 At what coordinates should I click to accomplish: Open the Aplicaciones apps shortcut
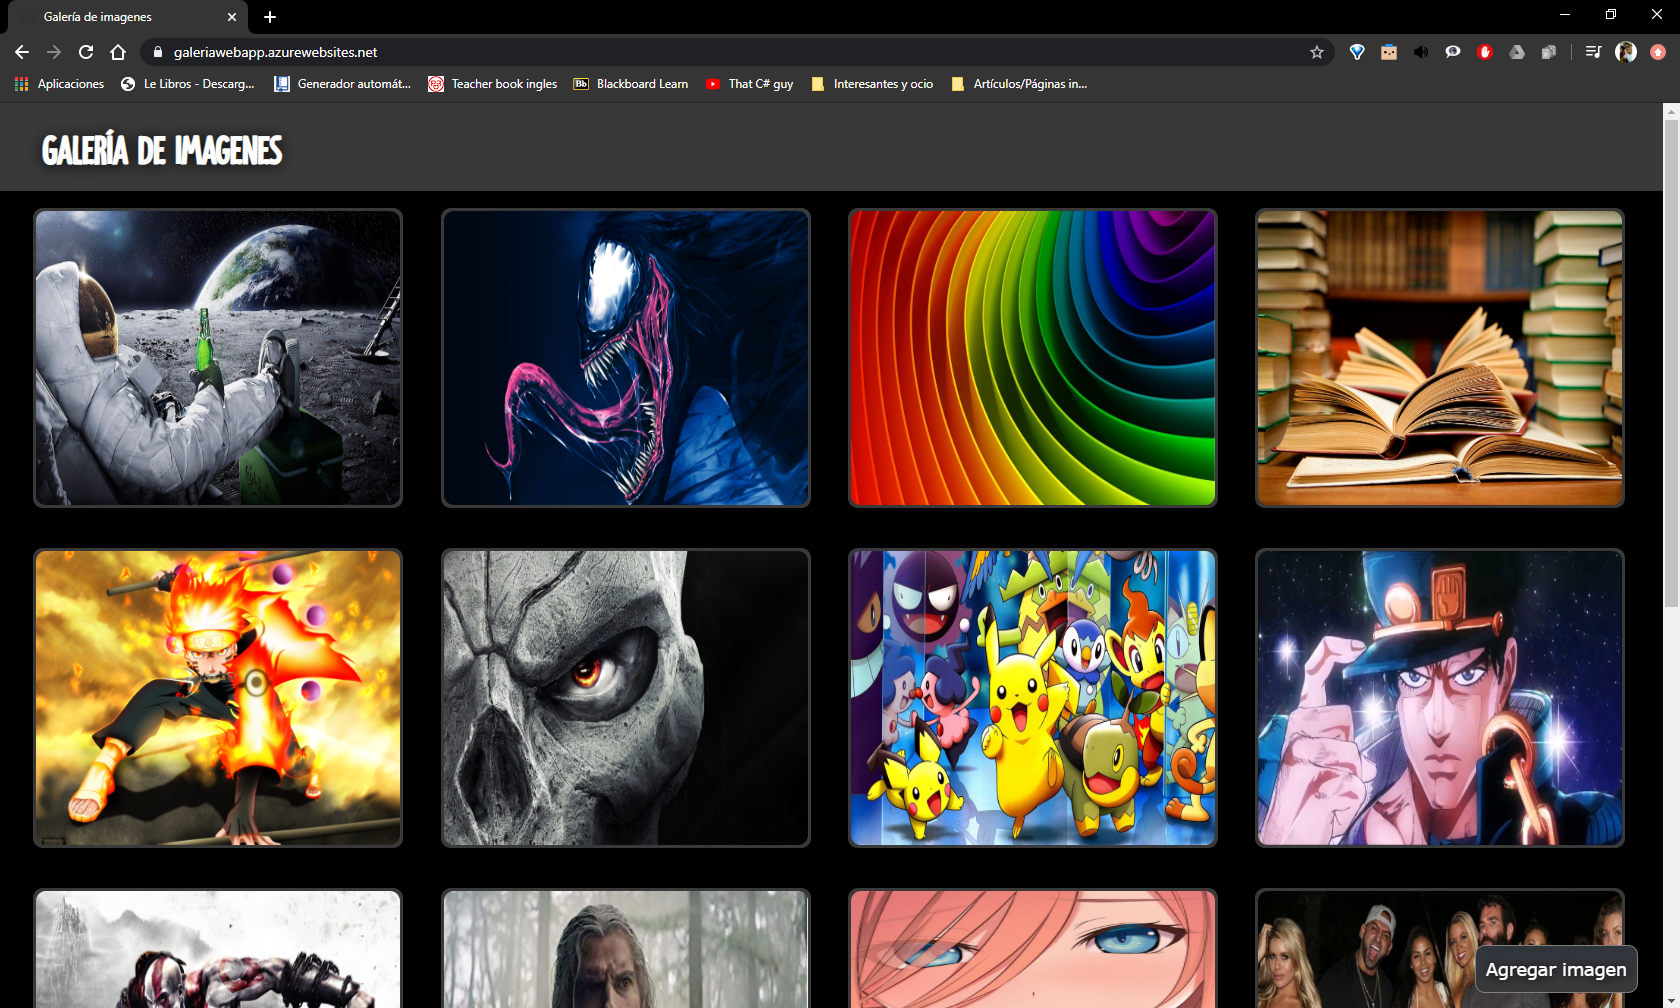coord(60,84)
